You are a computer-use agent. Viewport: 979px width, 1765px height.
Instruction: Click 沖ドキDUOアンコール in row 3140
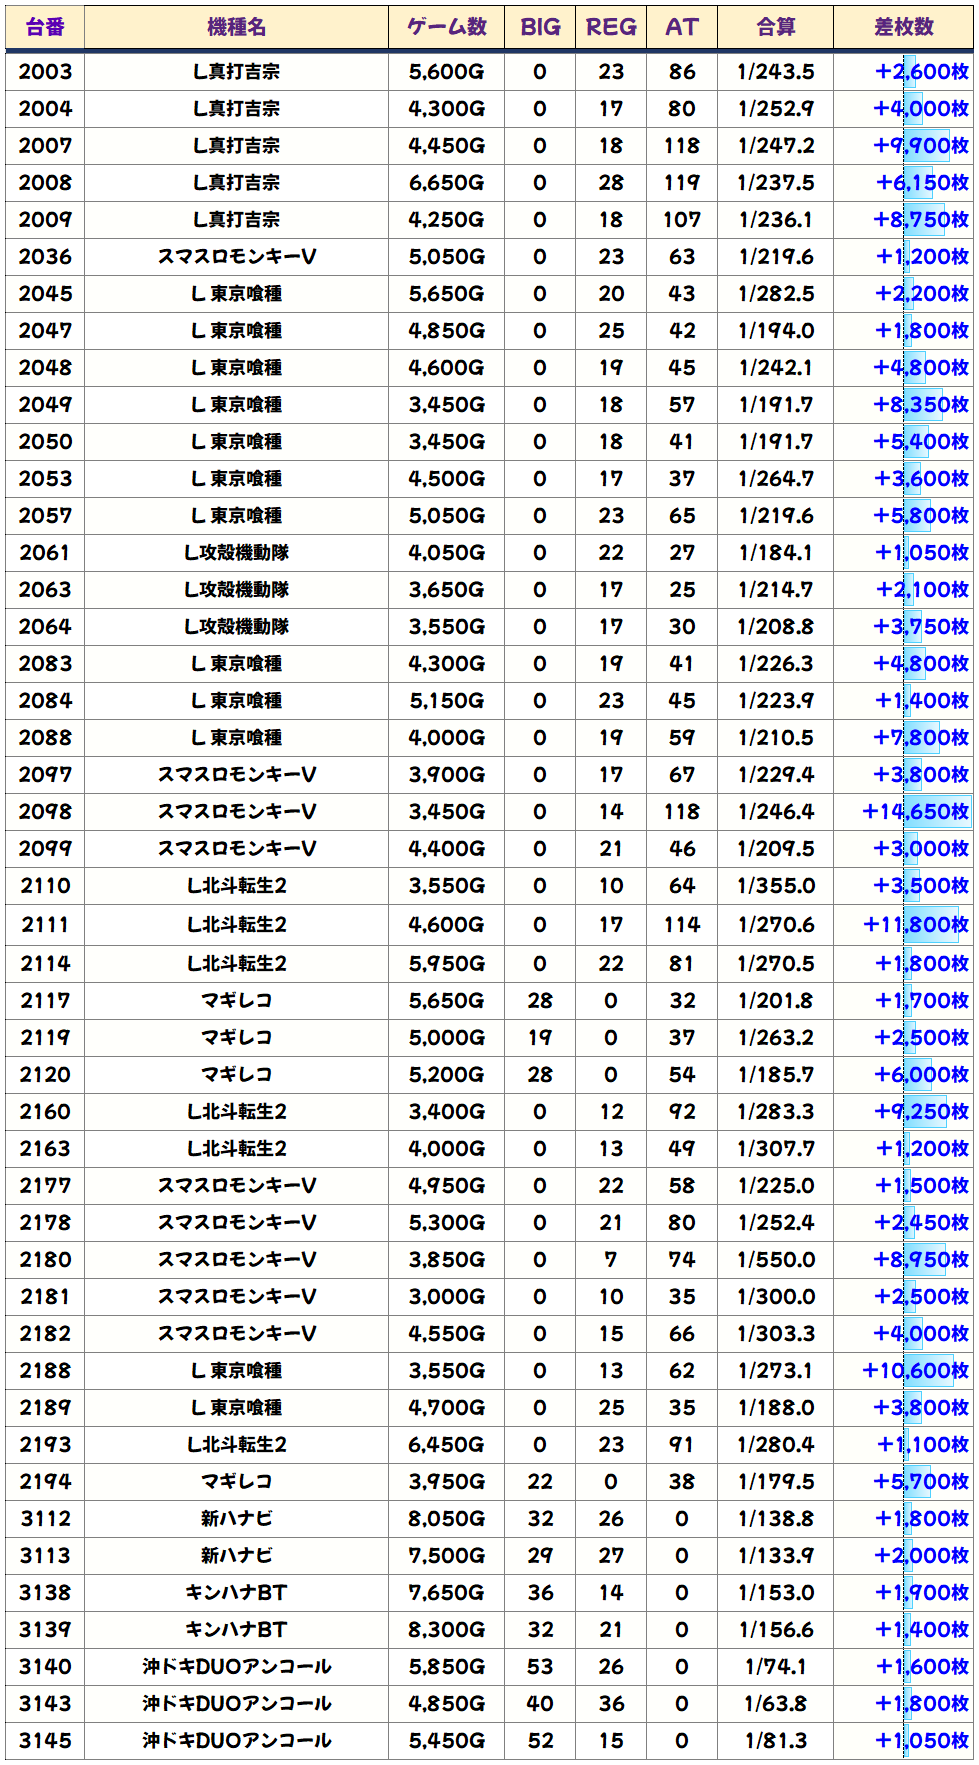point(237,1667)
